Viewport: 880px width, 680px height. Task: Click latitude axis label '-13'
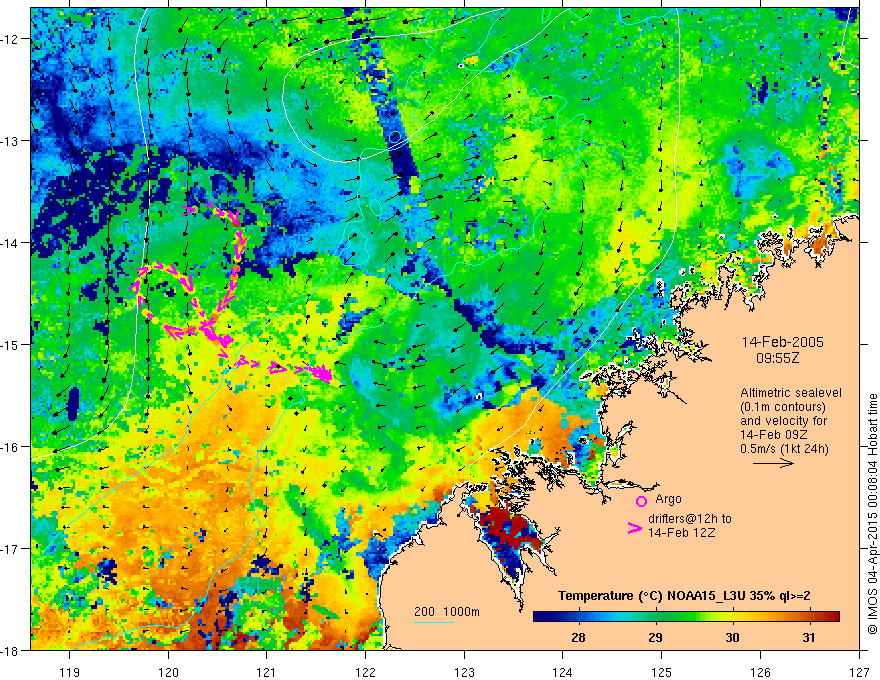11,141
